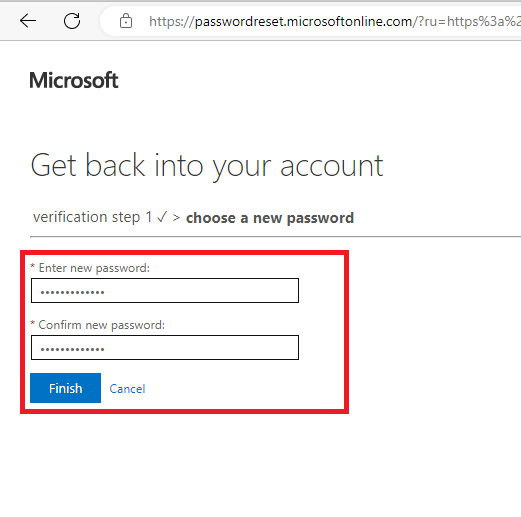Focus the Enter new password field
This screenshot has height=517, width=521.
[165, 291]
